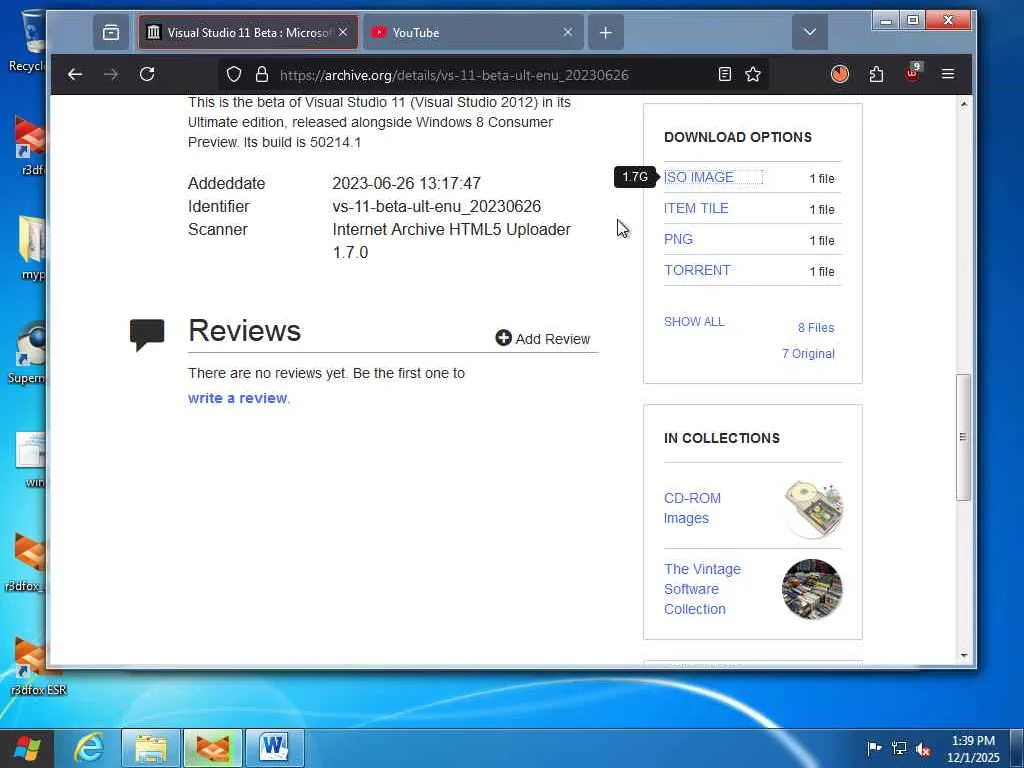The height and width of the screenshot is (768, 1024).
Task: Open the orange circular toolbar icon
Action: pos(840,74)
